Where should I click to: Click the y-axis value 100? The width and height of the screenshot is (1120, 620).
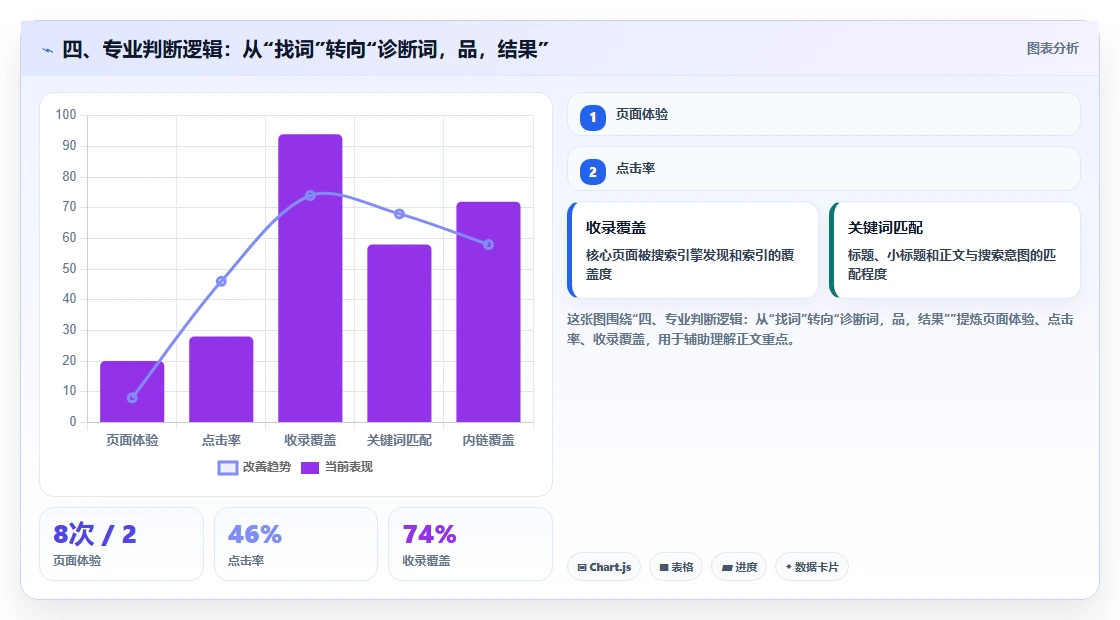pos(66,114)
